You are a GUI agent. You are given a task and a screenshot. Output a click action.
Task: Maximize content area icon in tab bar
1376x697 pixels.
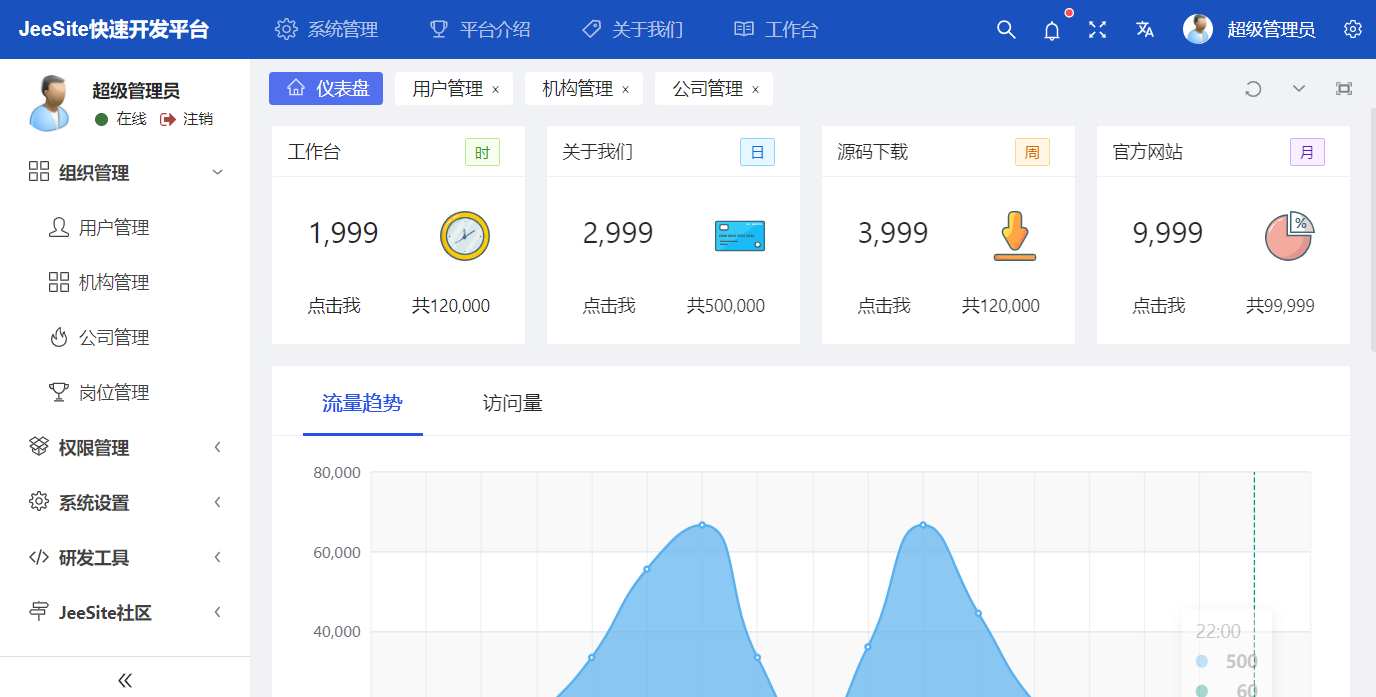pos(1344,89)
